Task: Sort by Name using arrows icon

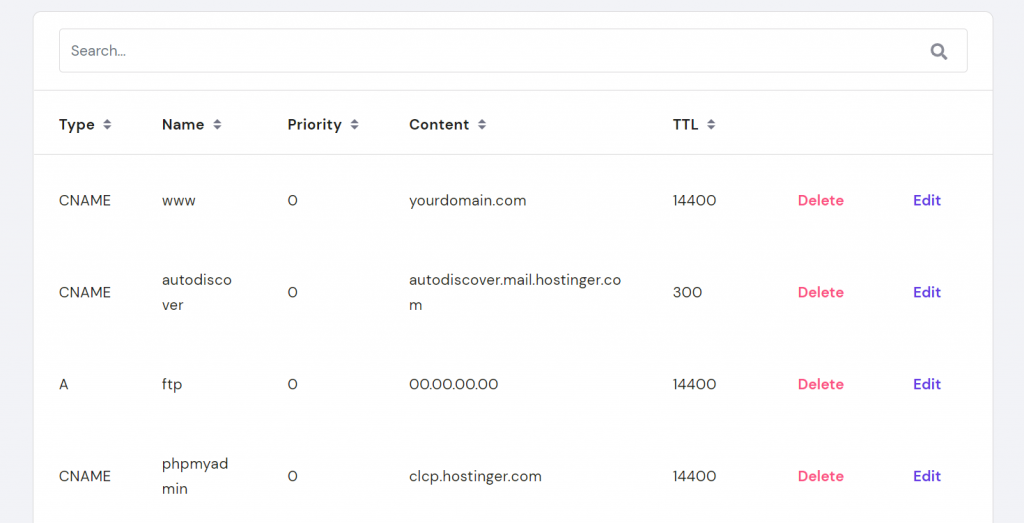Action: tap(217, 125)
